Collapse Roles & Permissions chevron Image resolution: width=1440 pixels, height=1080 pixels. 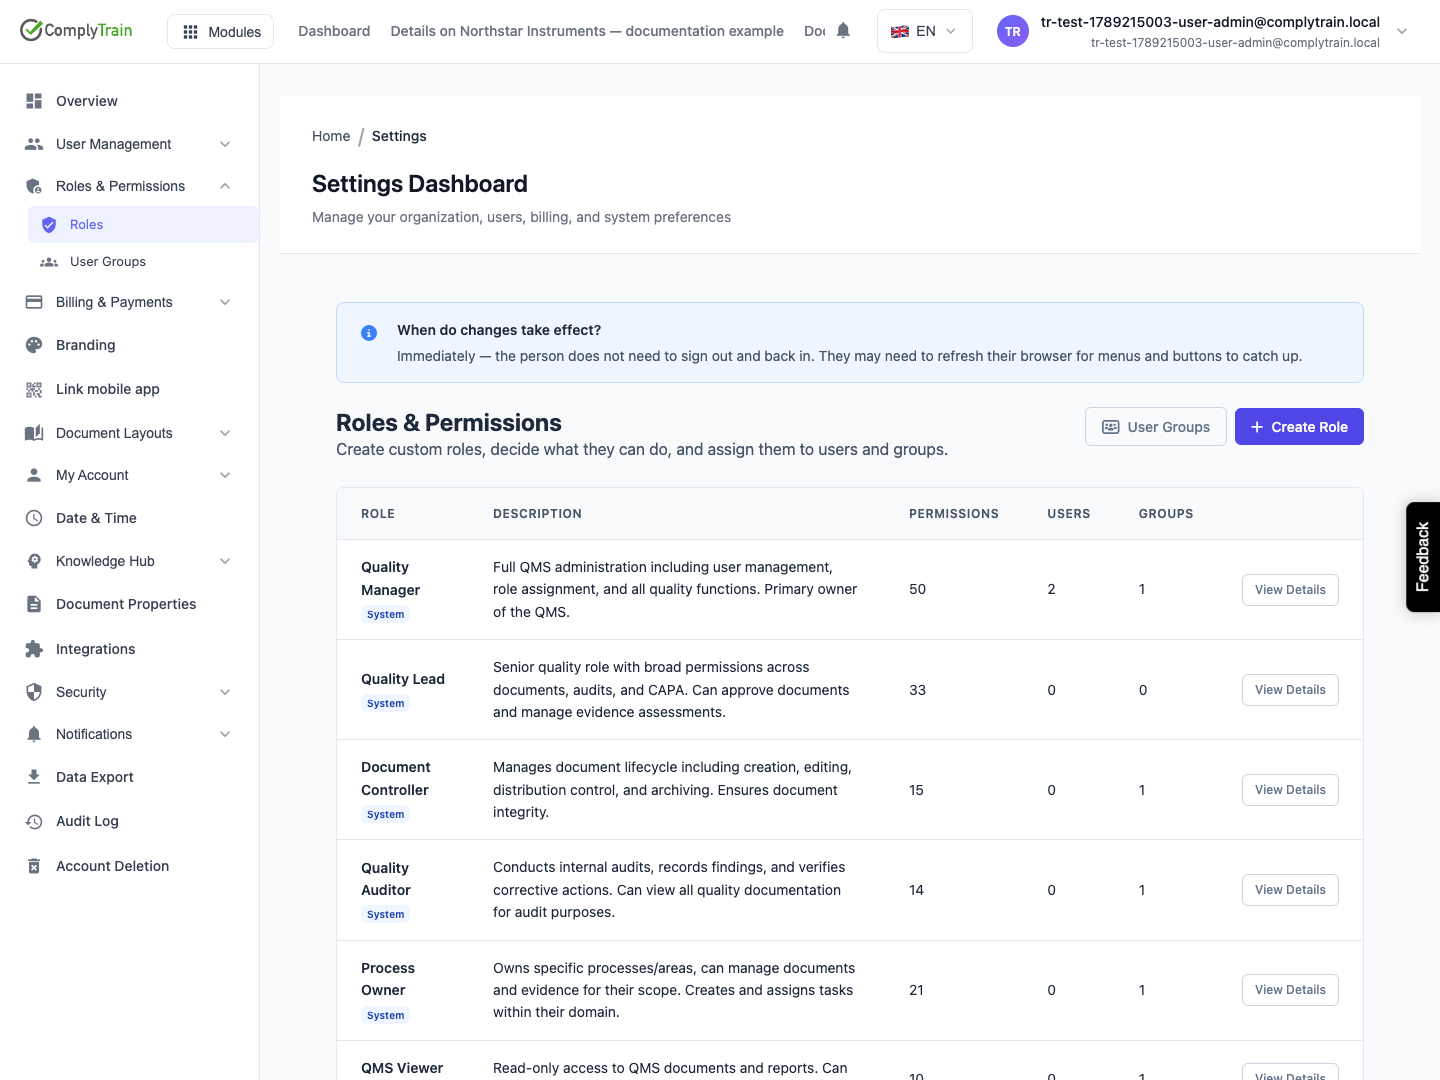point(225,186)
